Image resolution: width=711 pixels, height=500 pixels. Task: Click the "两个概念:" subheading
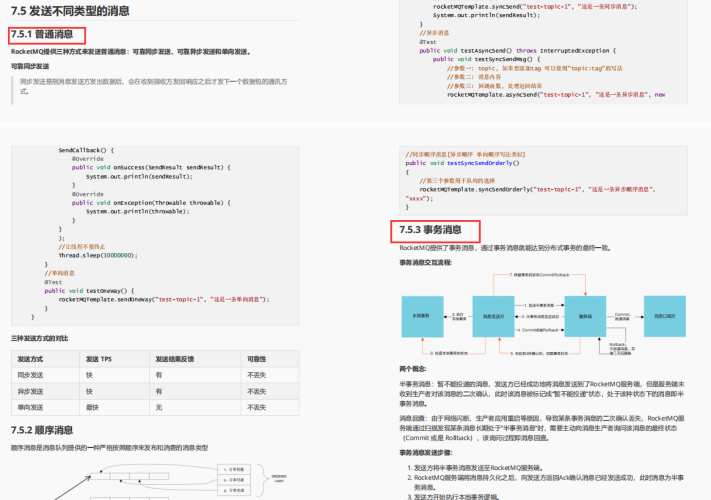[x=413, y=369]
